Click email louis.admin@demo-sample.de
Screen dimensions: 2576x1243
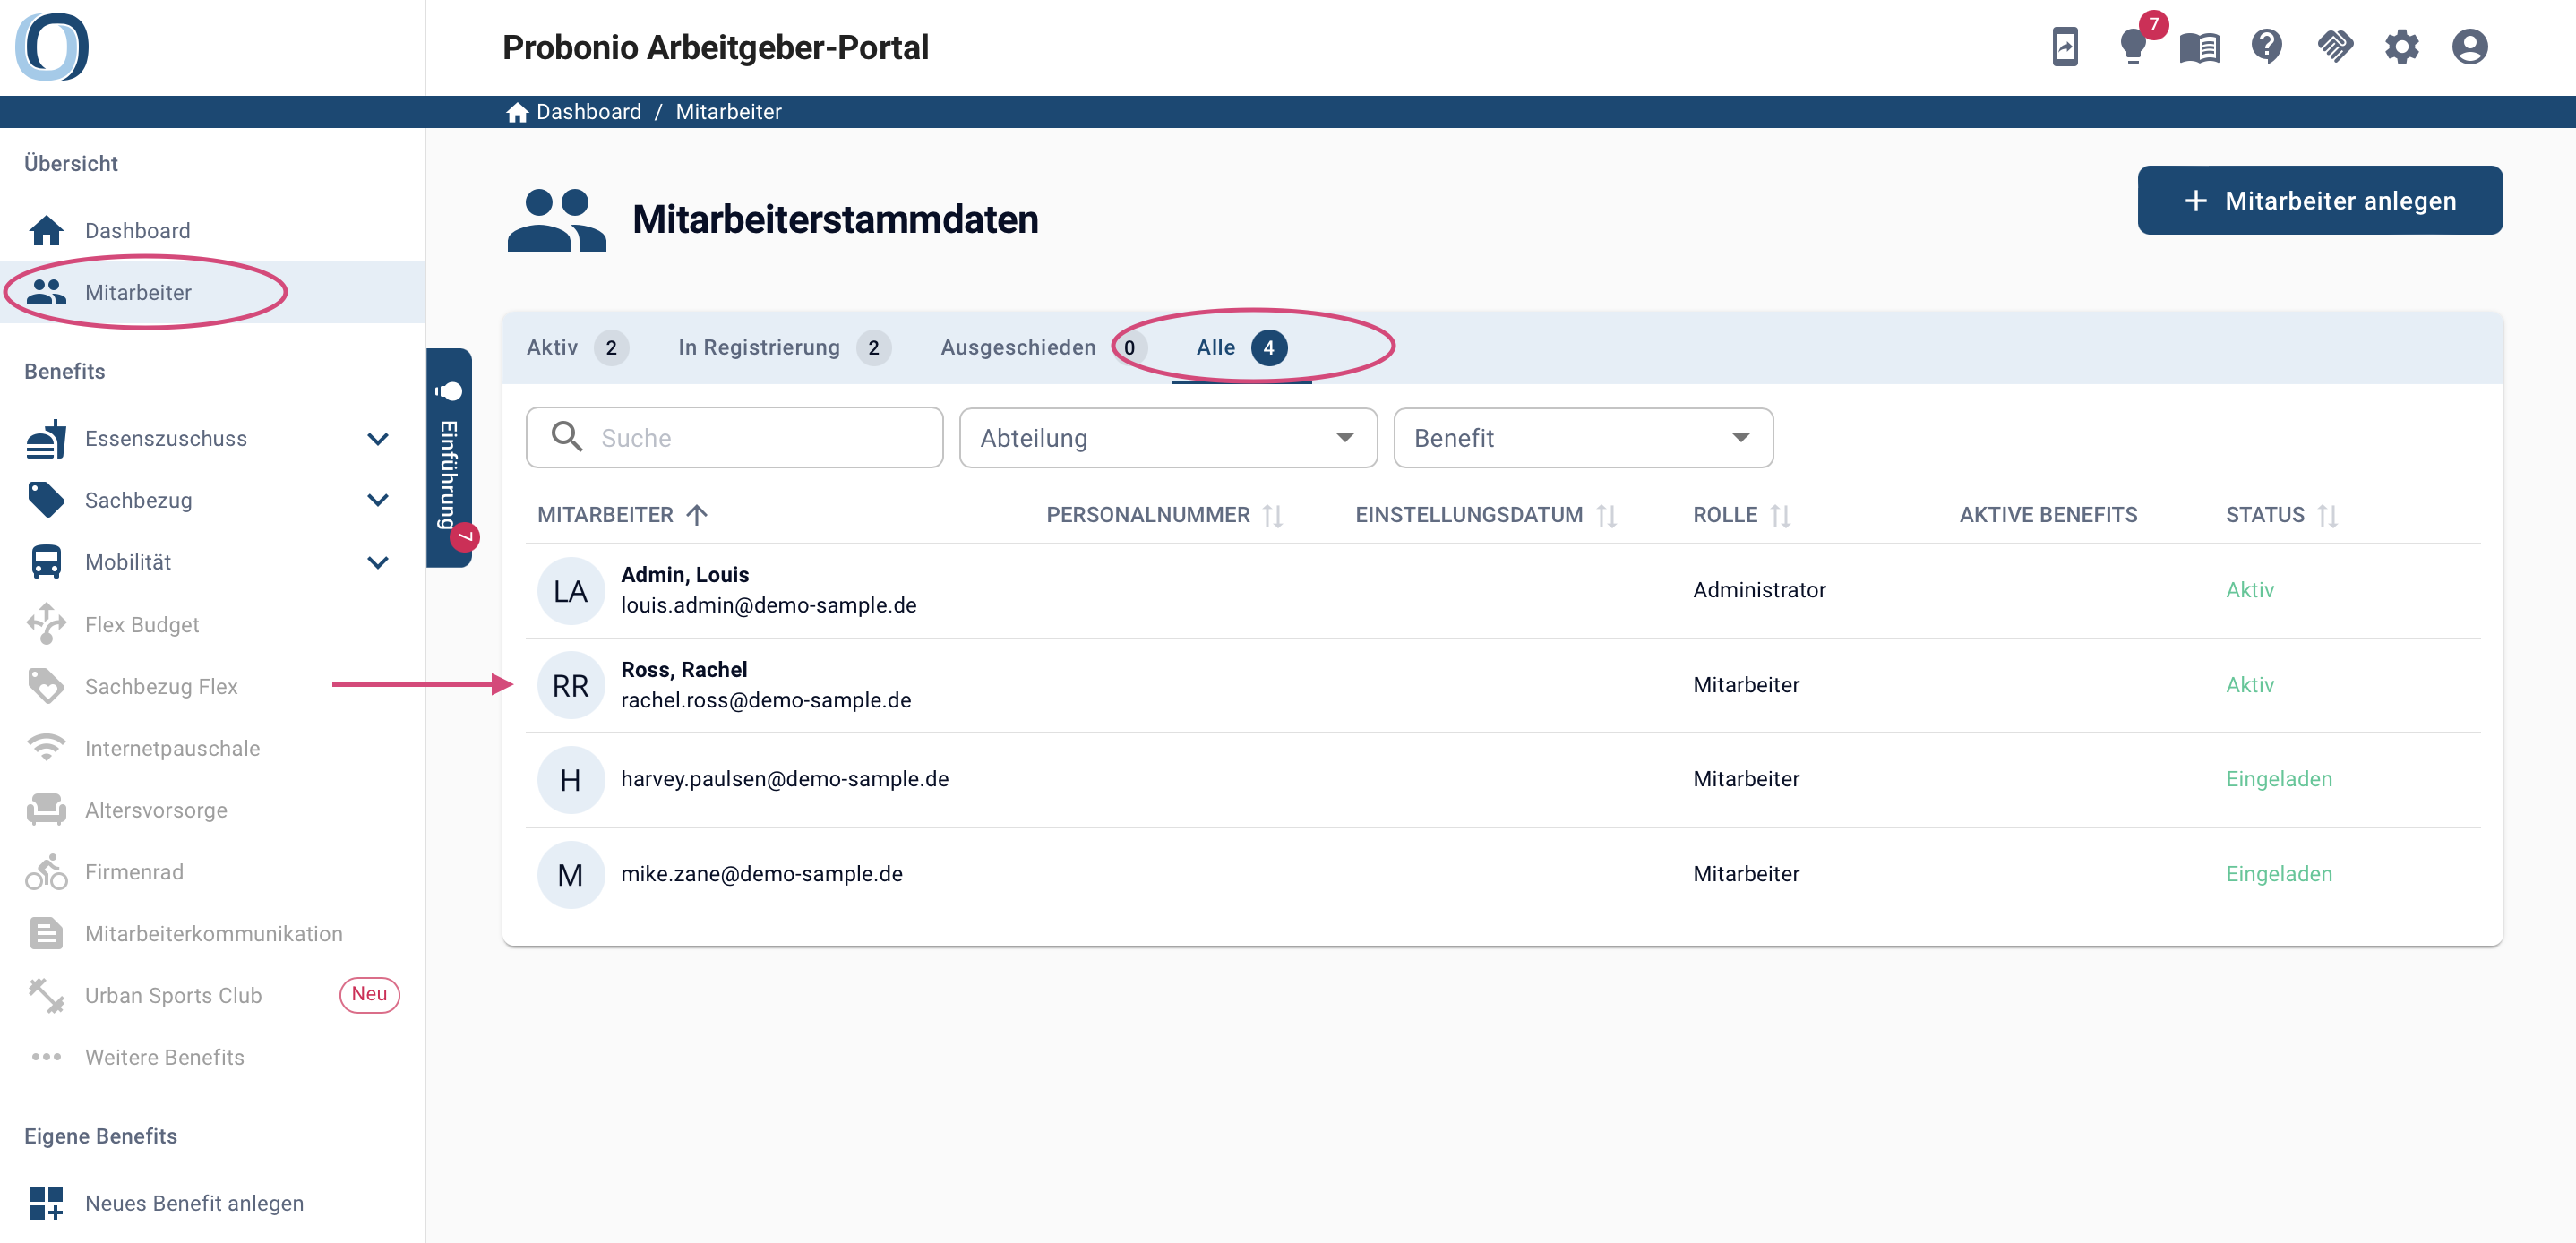769,605
